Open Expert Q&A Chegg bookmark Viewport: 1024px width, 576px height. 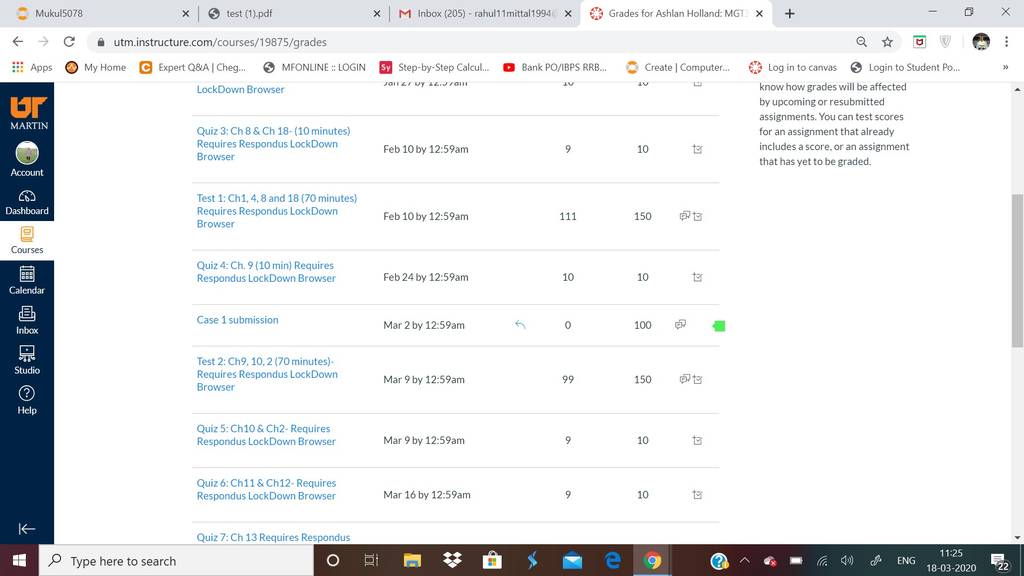pos(193,67)
